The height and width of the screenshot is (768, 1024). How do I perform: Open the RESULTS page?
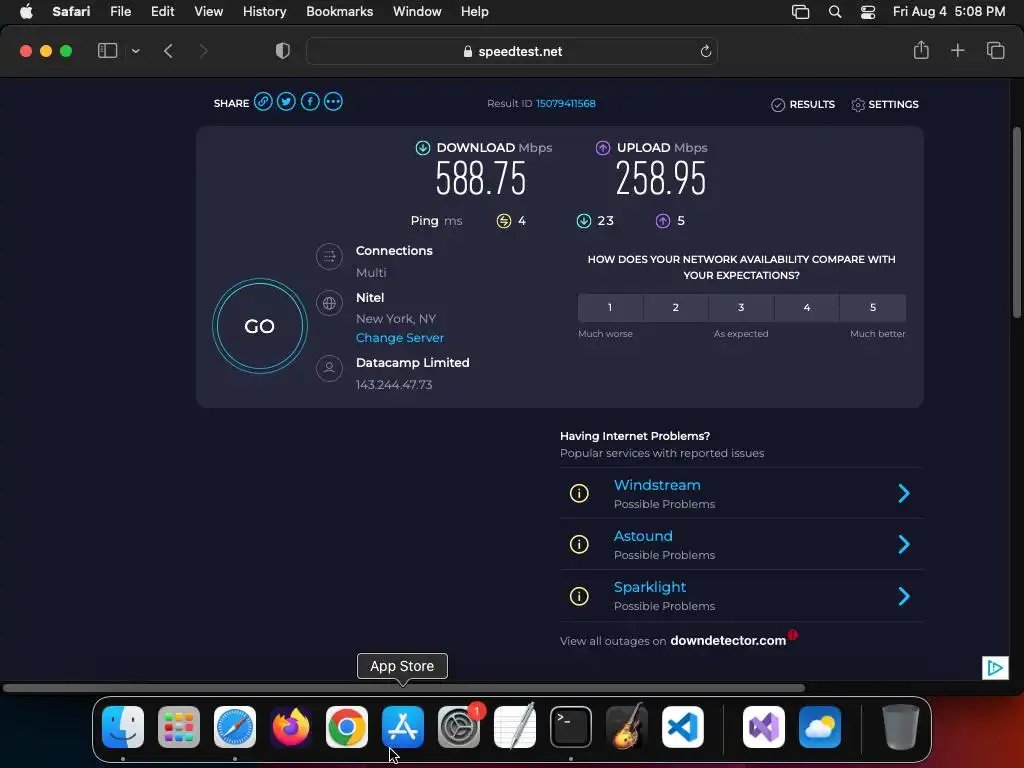803,104
